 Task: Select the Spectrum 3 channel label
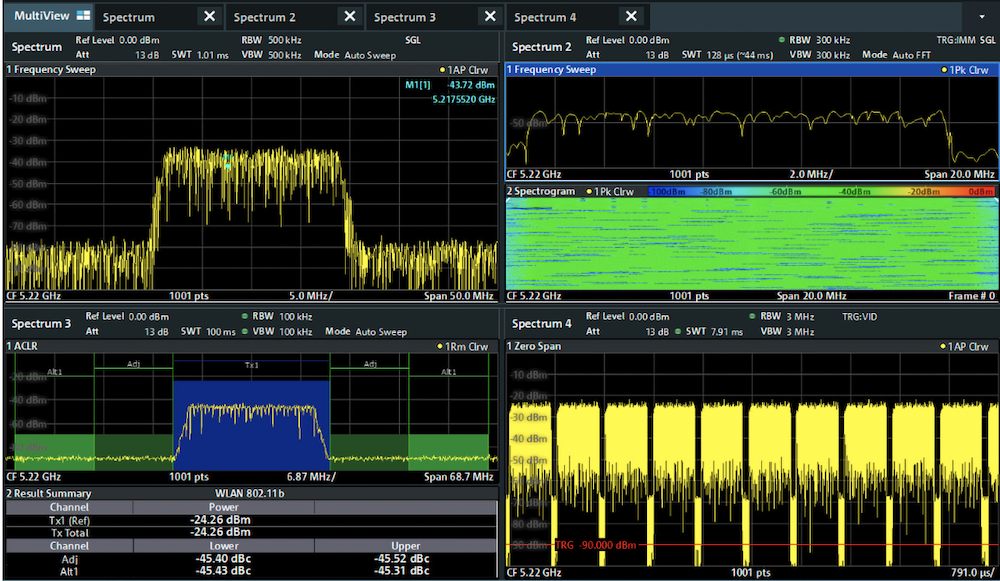point(42,324)
